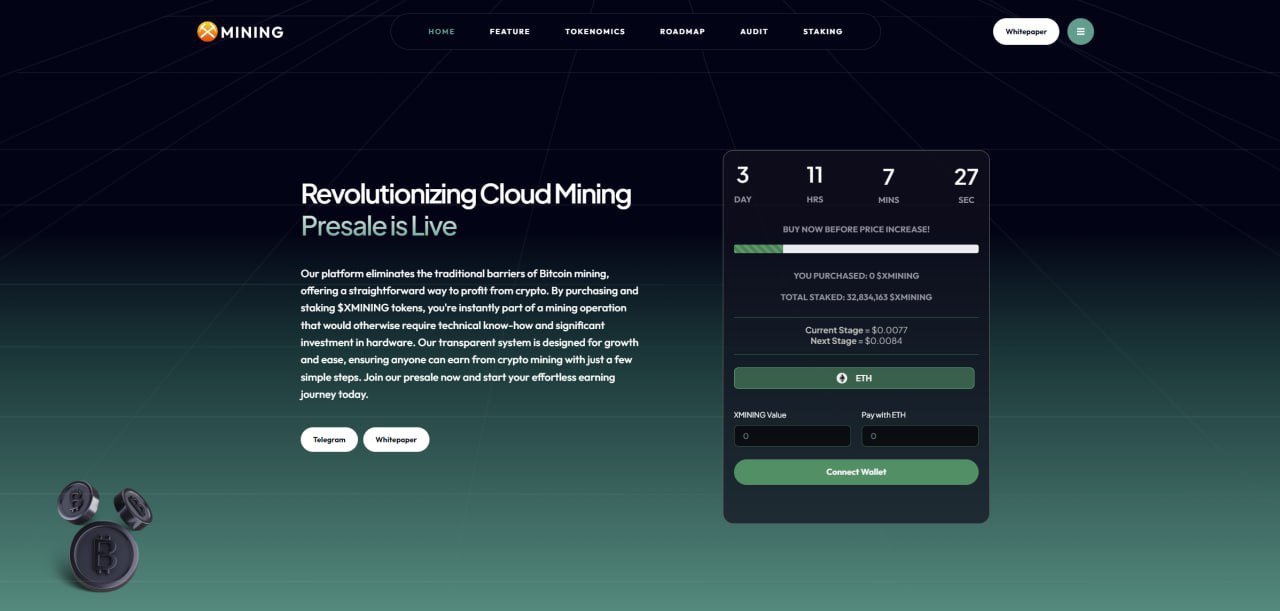The height and width of the screenshot is (611, 1280).
Task: Open the Telegram link button
Action: click(x=329, y=440)
